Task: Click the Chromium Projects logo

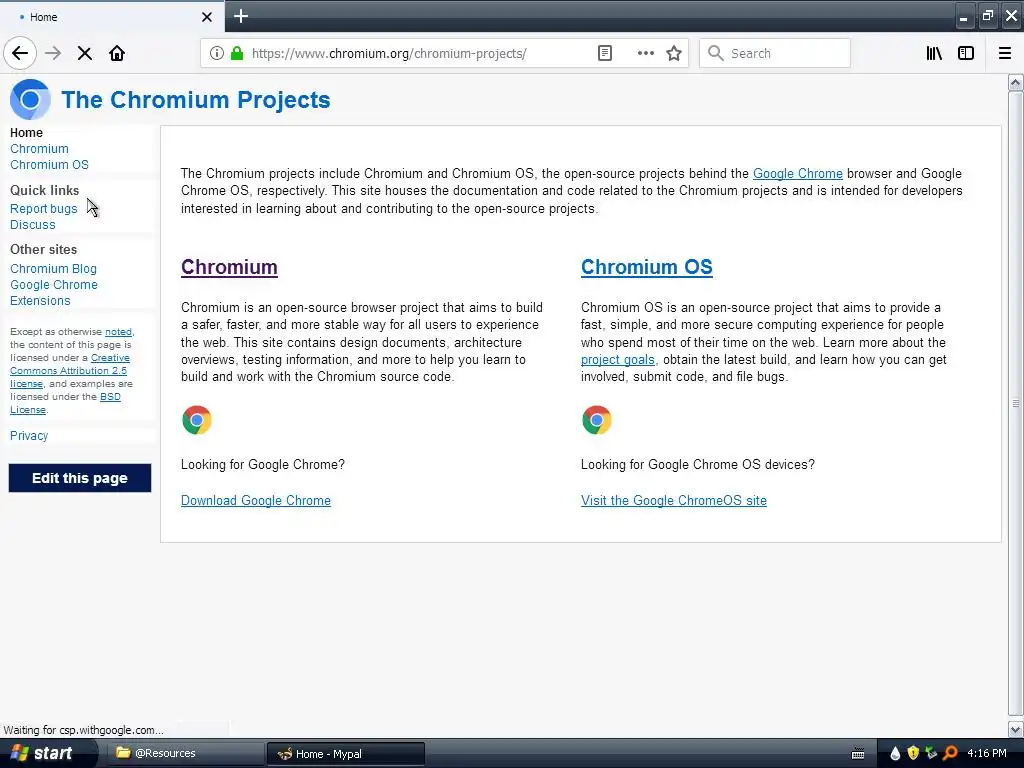Action: click(x=30, y=99)
